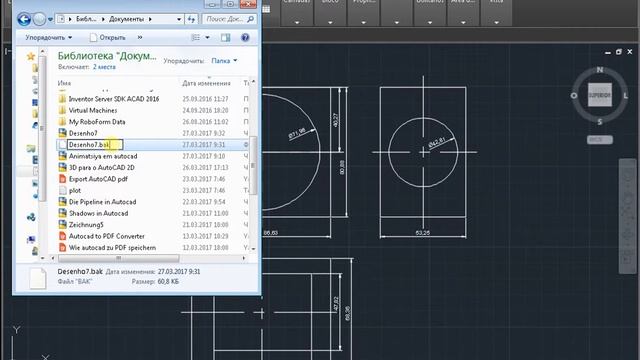Open the Упорядочить toolbar menu
The image size is (640, 360).
(x=49, y=38)
